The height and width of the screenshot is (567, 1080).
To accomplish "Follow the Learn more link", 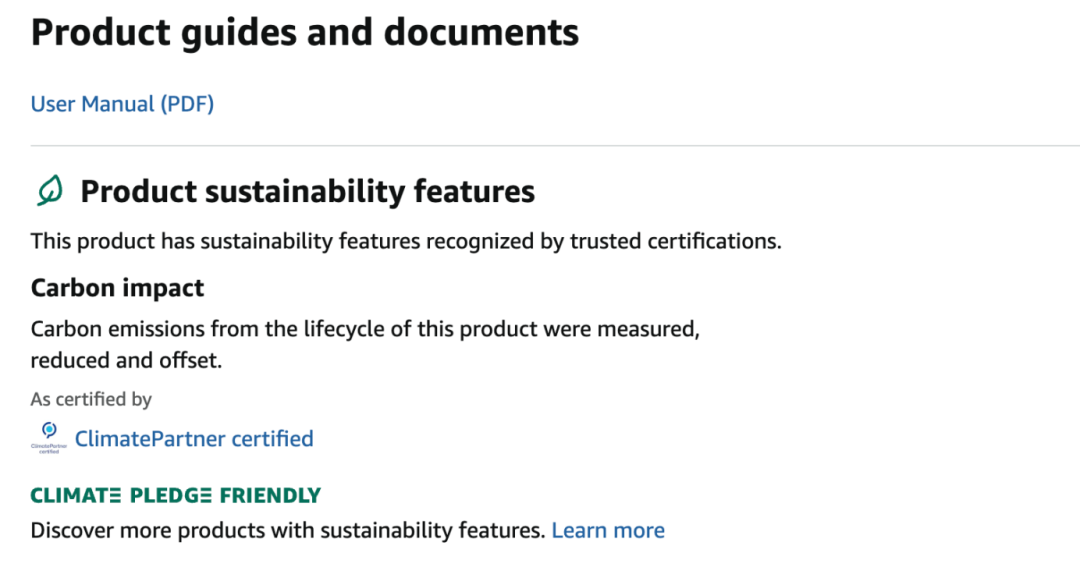I will coord(608,530).
